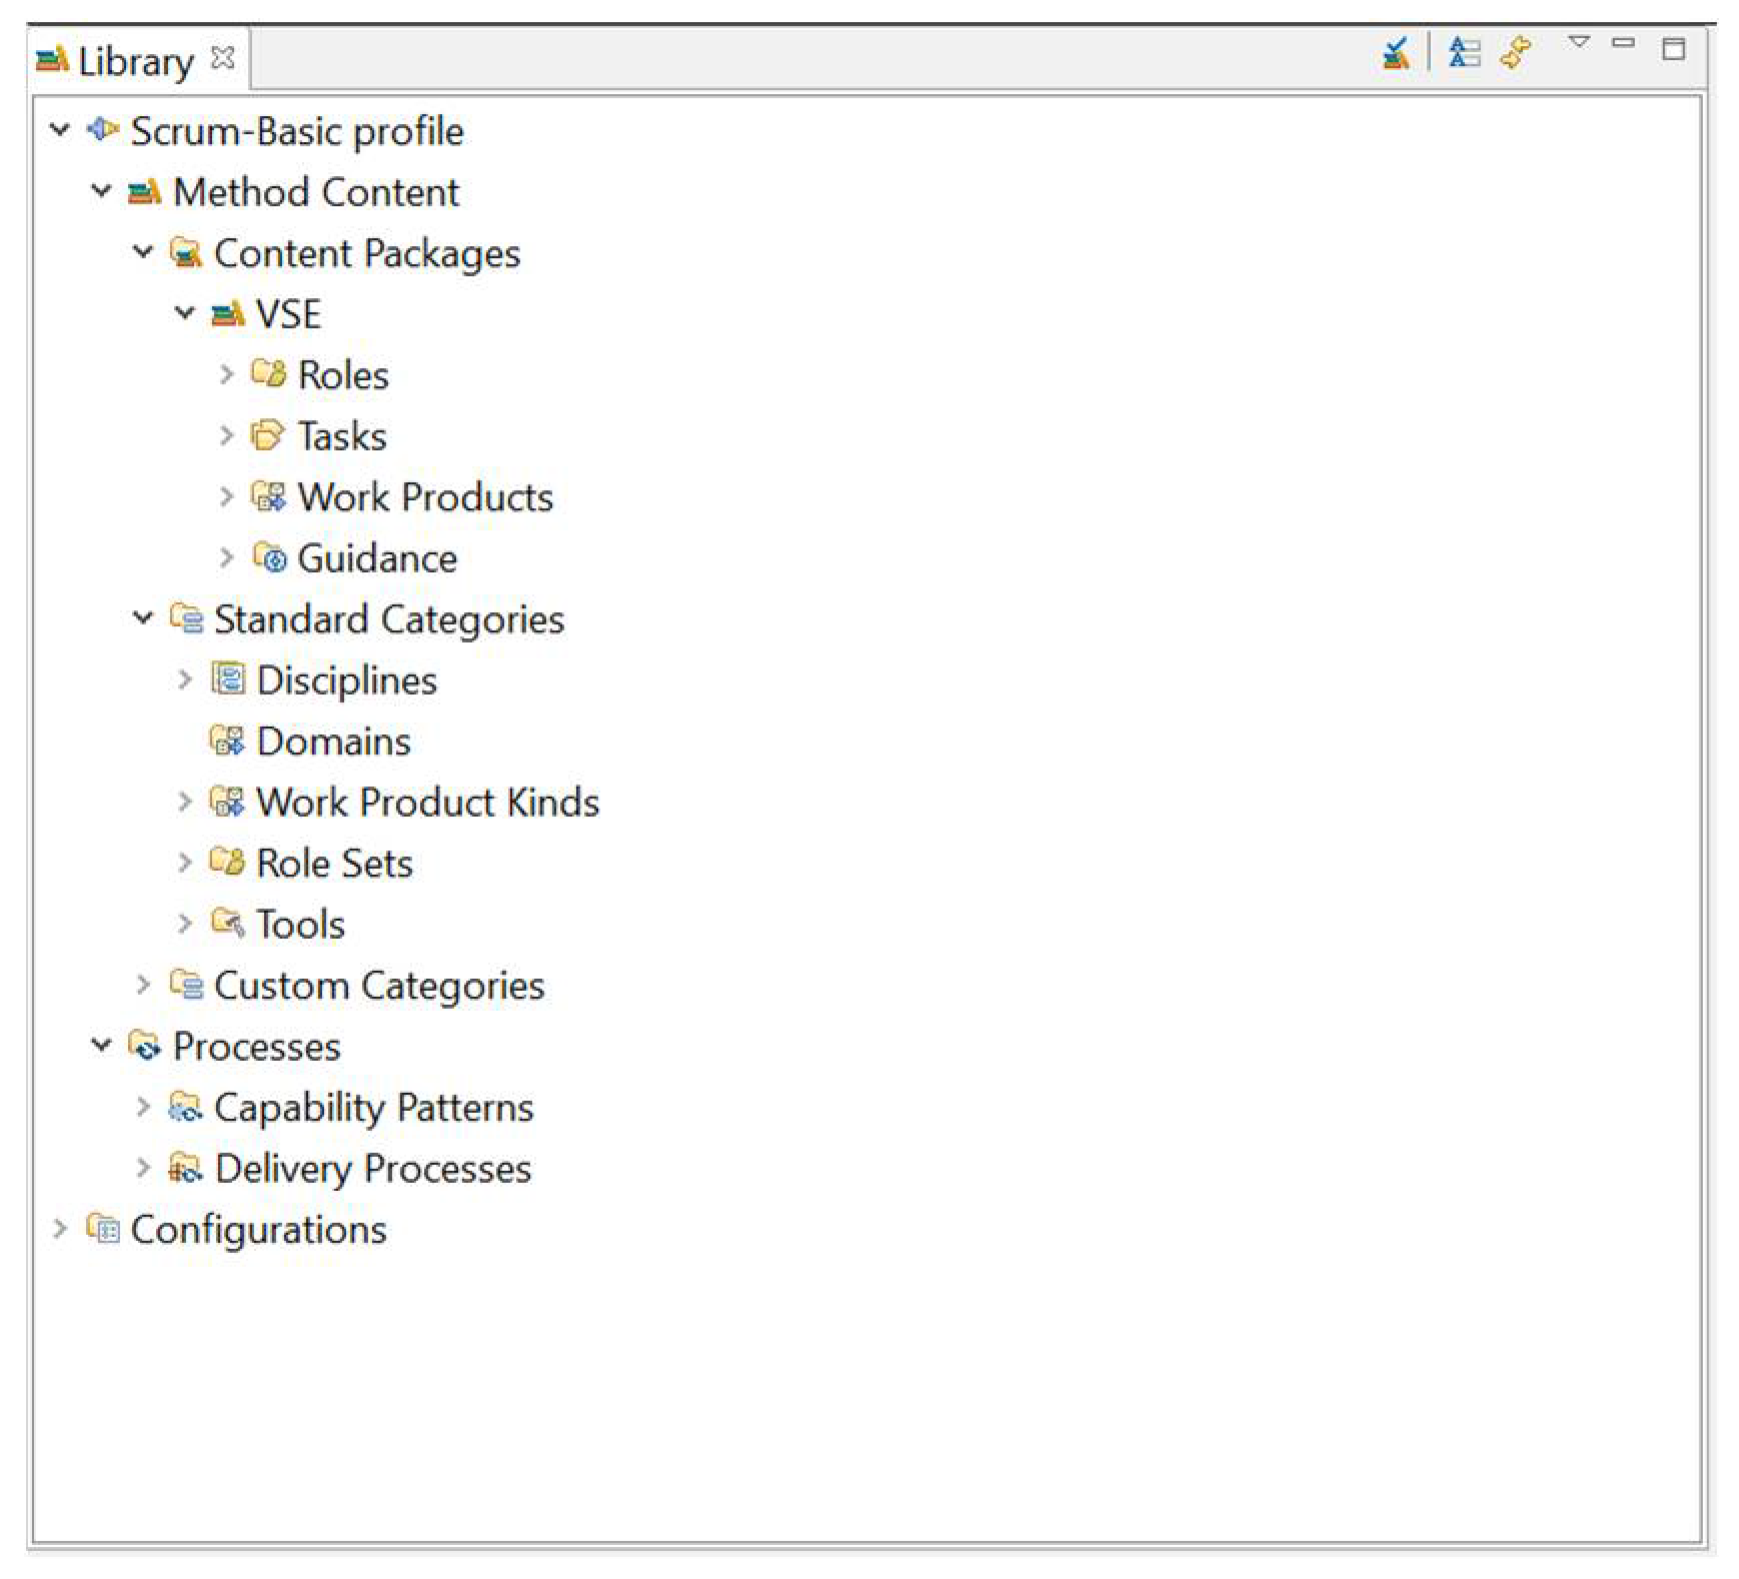Click the Tasks folder icon
The height and width of the screenshot is (1579, 1739).
[267, 435]
